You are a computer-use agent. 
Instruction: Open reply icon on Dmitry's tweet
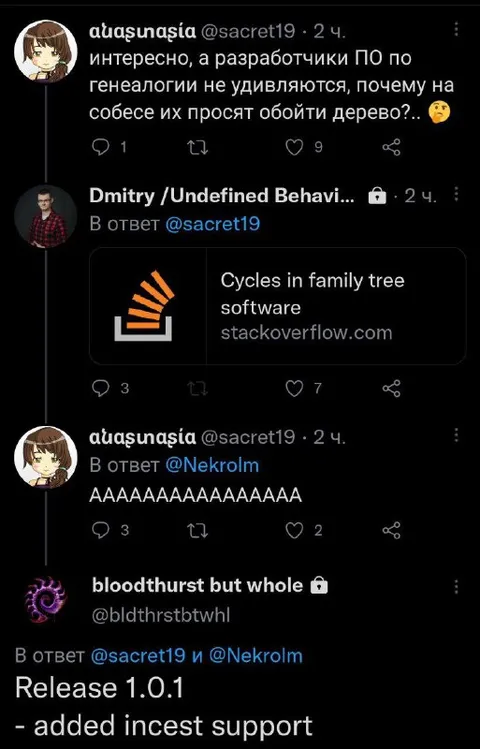tap(100, 389)
